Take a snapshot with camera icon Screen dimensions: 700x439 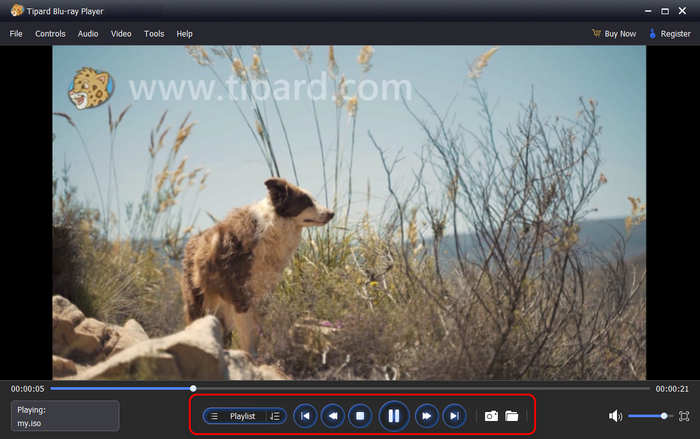point(491,416)
